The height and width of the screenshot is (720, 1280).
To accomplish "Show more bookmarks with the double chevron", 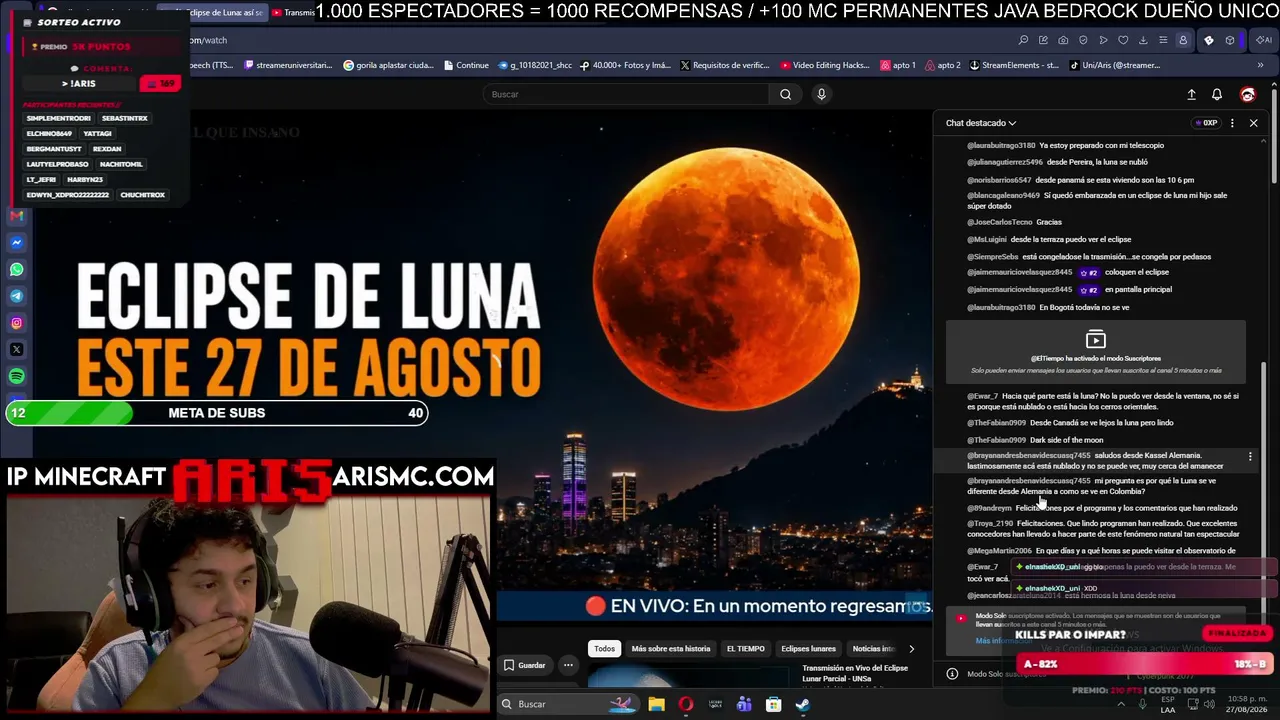I will (x=1260, y=65).
